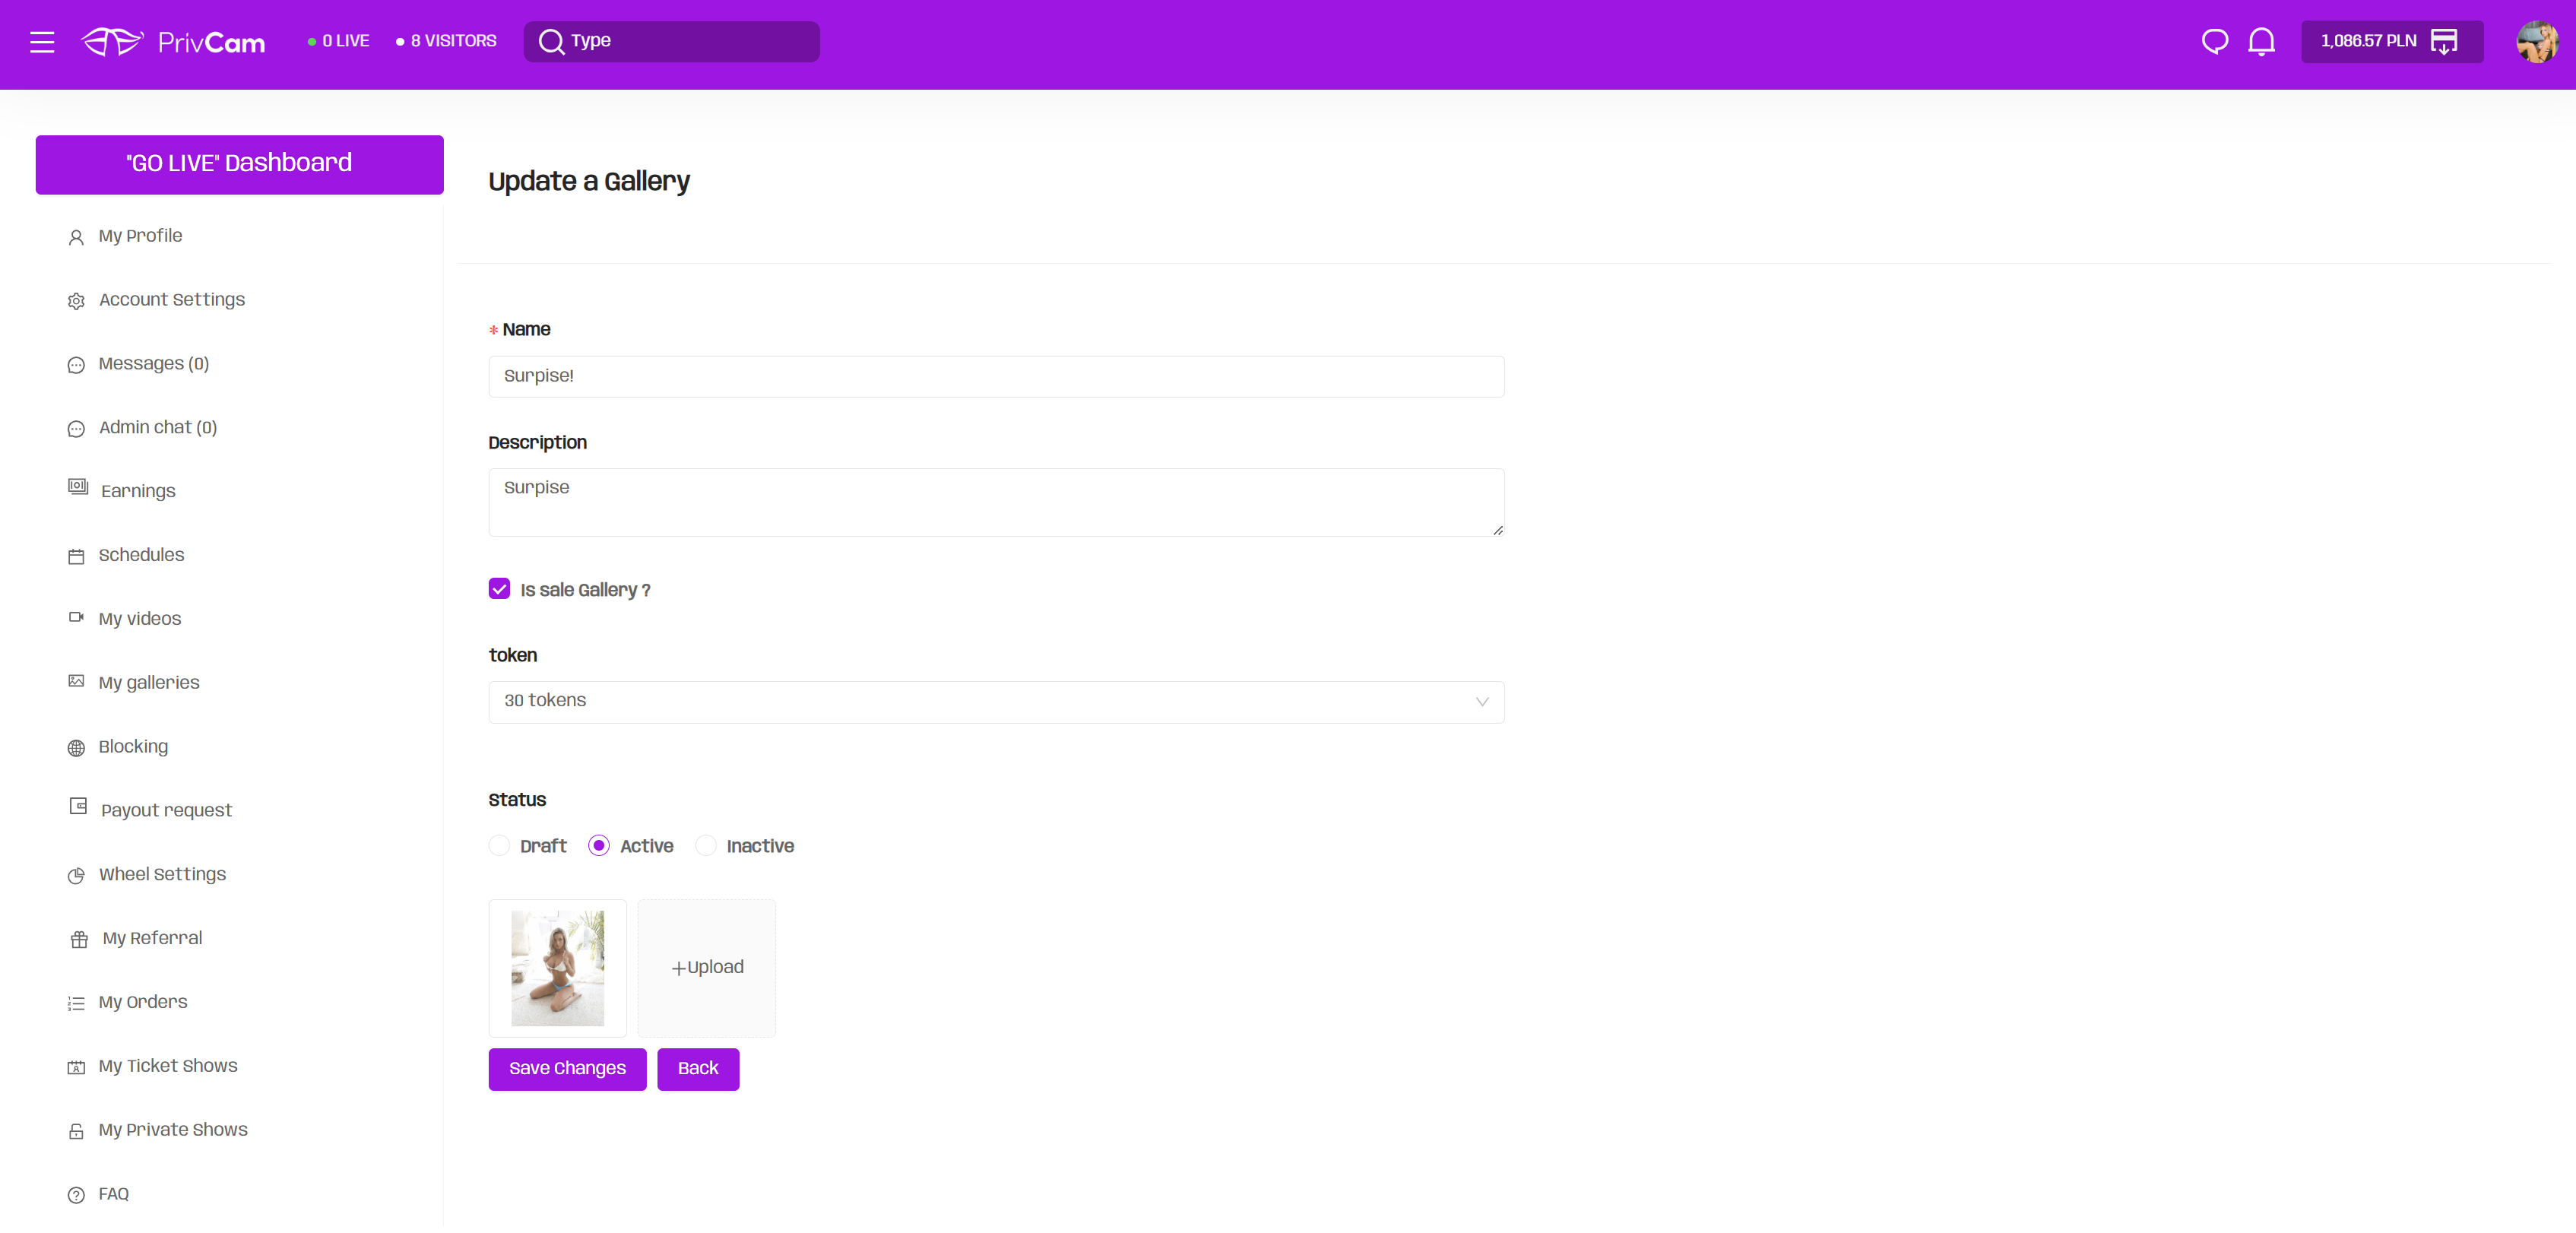Click the wallet icon beside PLN balance
This screenshot has height=1233, width=2576.
(2443, 41)
